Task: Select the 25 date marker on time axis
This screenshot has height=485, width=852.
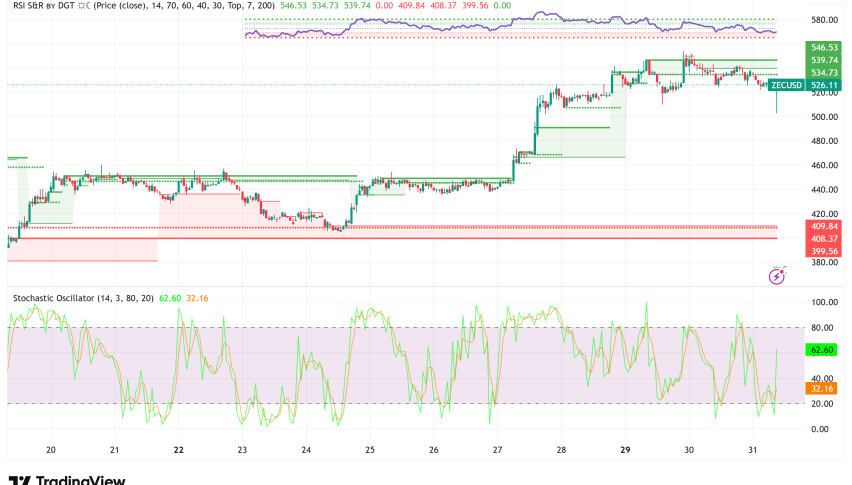Action: click(371, 451)
